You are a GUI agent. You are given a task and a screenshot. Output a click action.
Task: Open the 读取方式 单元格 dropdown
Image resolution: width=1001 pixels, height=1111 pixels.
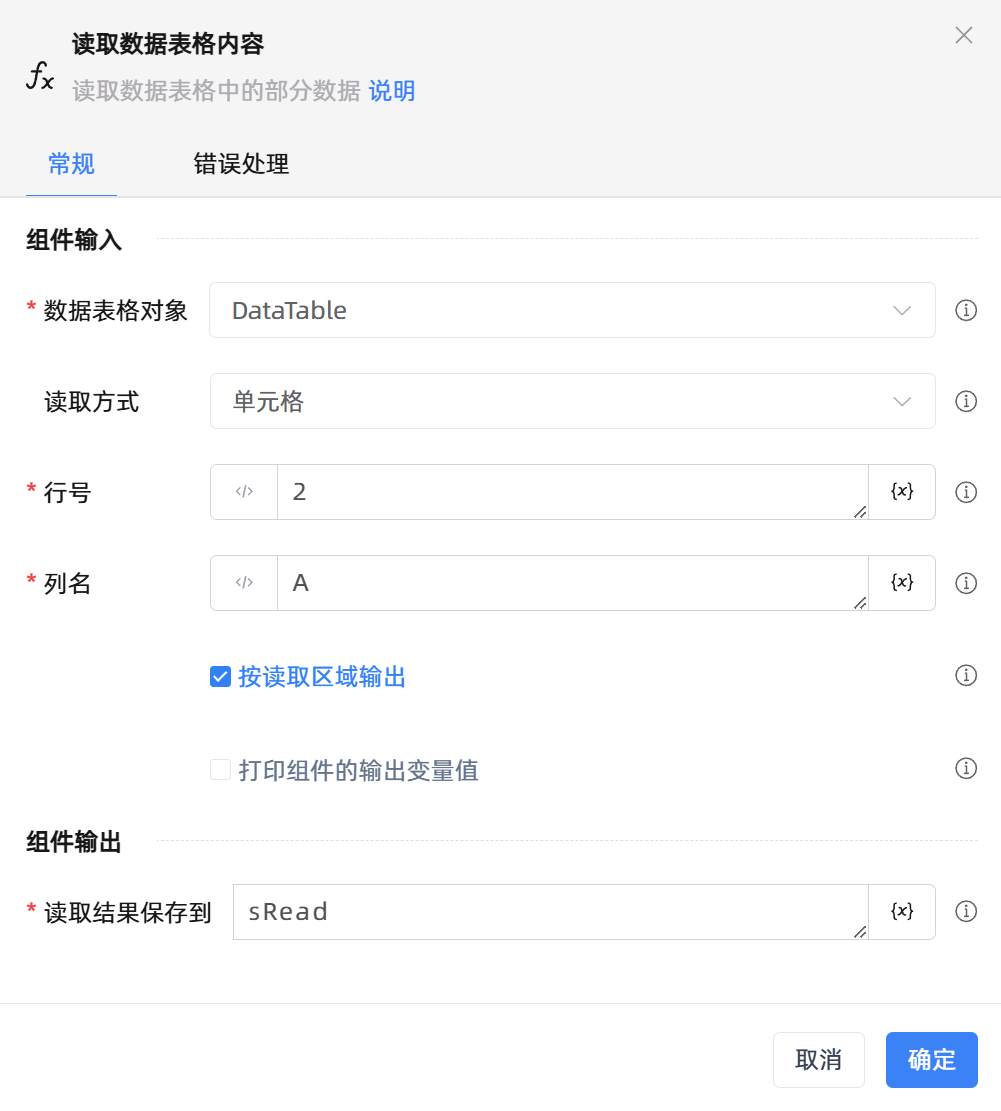[x=572, y=401]
